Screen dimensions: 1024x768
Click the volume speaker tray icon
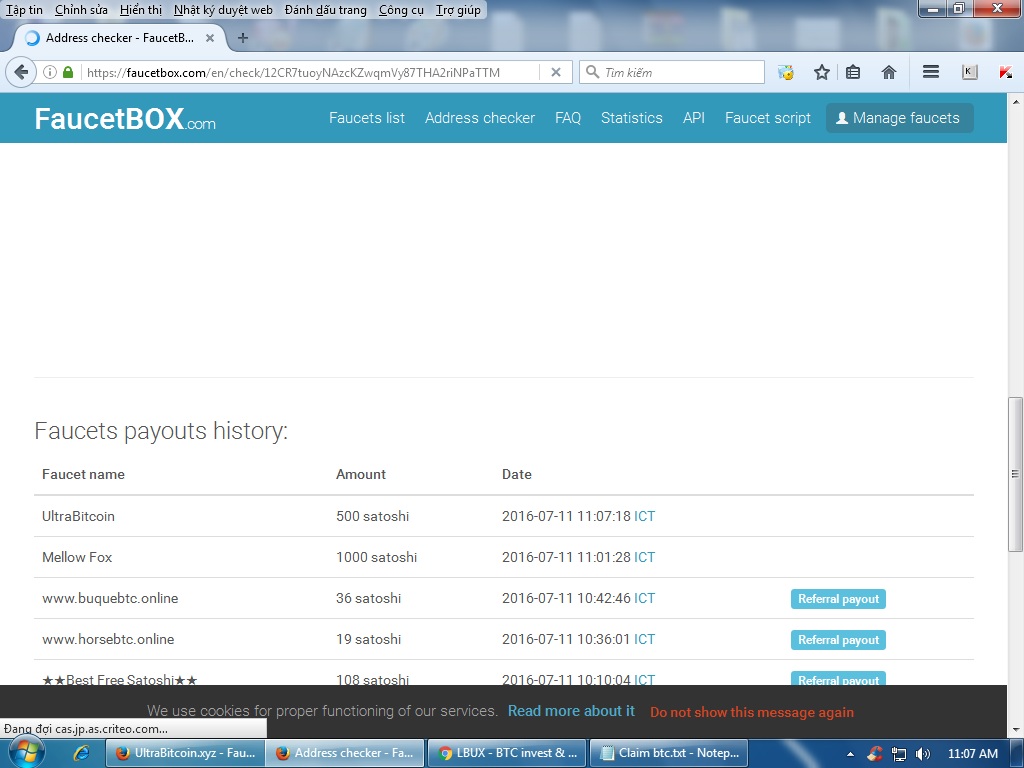(x=923, y=754)
